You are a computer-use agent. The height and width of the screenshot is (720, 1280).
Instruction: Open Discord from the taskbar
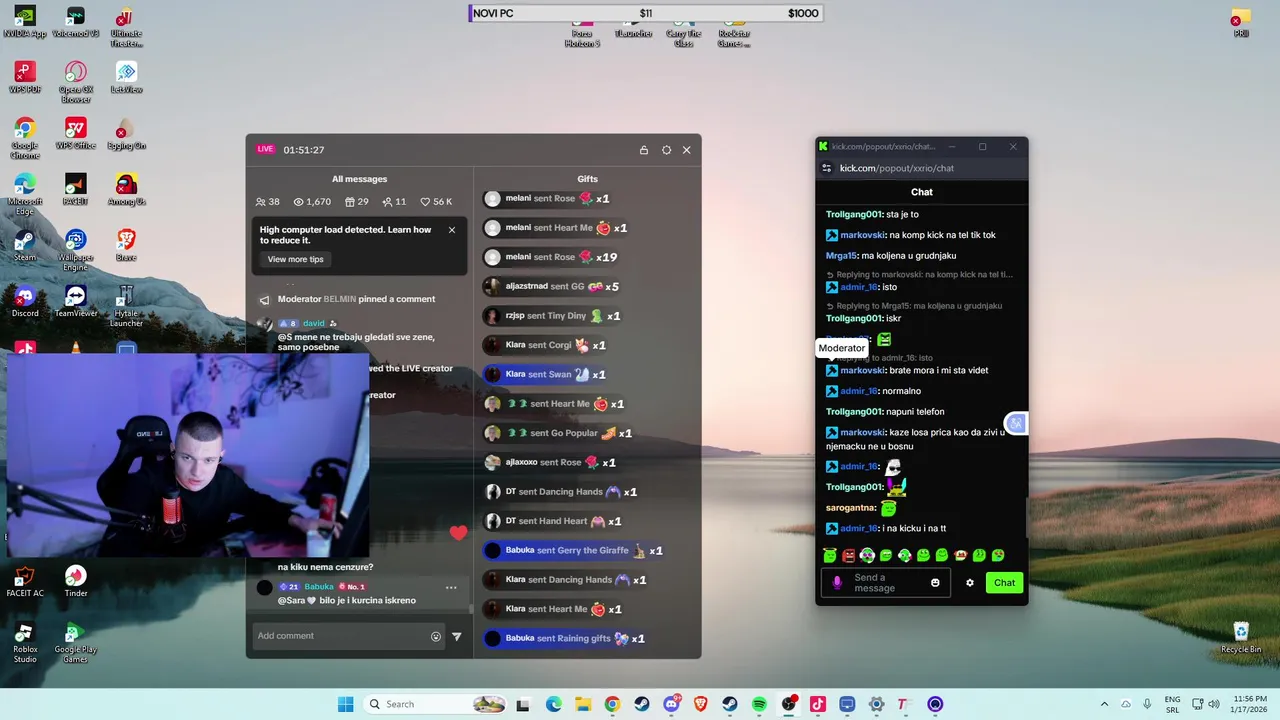pyautogui.click(x=671, y=704)
